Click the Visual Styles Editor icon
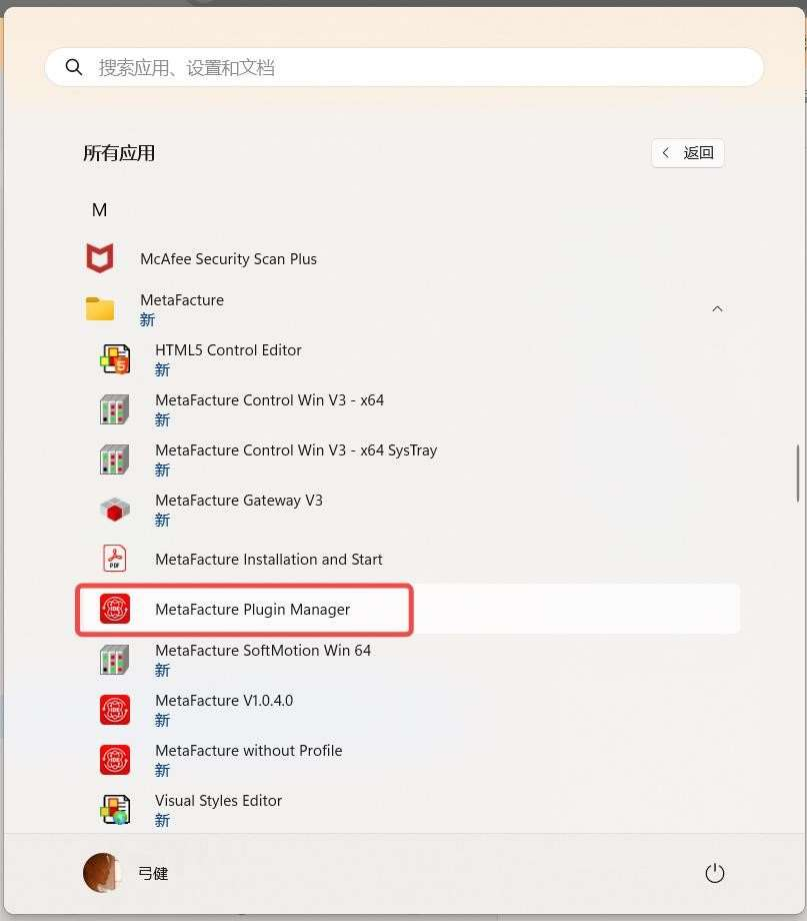This screenshot has width=807, height=921. click(x=115, y=809)
